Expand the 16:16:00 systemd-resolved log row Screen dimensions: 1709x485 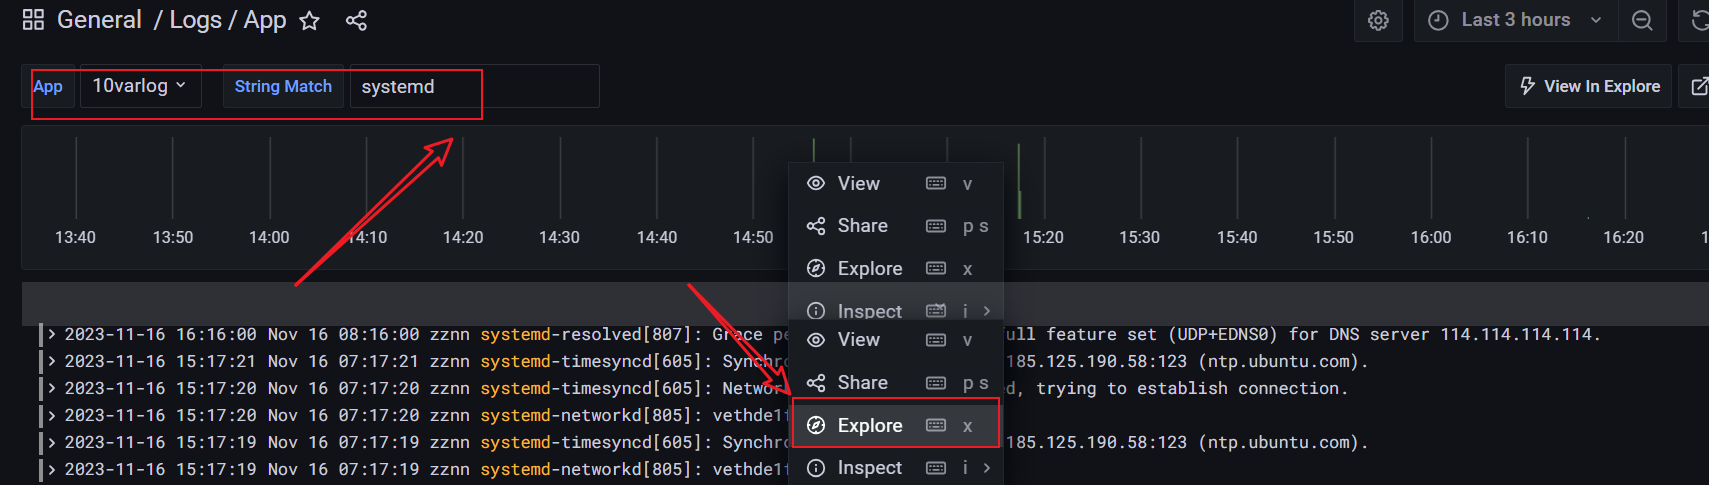[x=51, y=334]
